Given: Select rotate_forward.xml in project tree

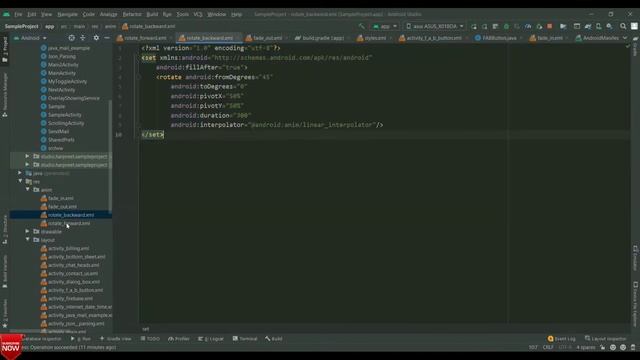Looking at the screenshot, I should (69, 223).
